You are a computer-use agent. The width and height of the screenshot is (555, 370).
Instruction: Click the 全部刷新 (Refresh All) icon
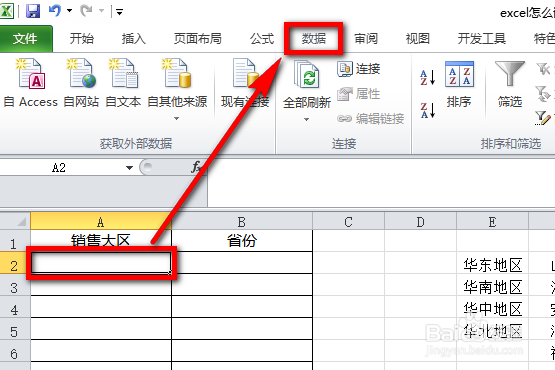(307, 75)
